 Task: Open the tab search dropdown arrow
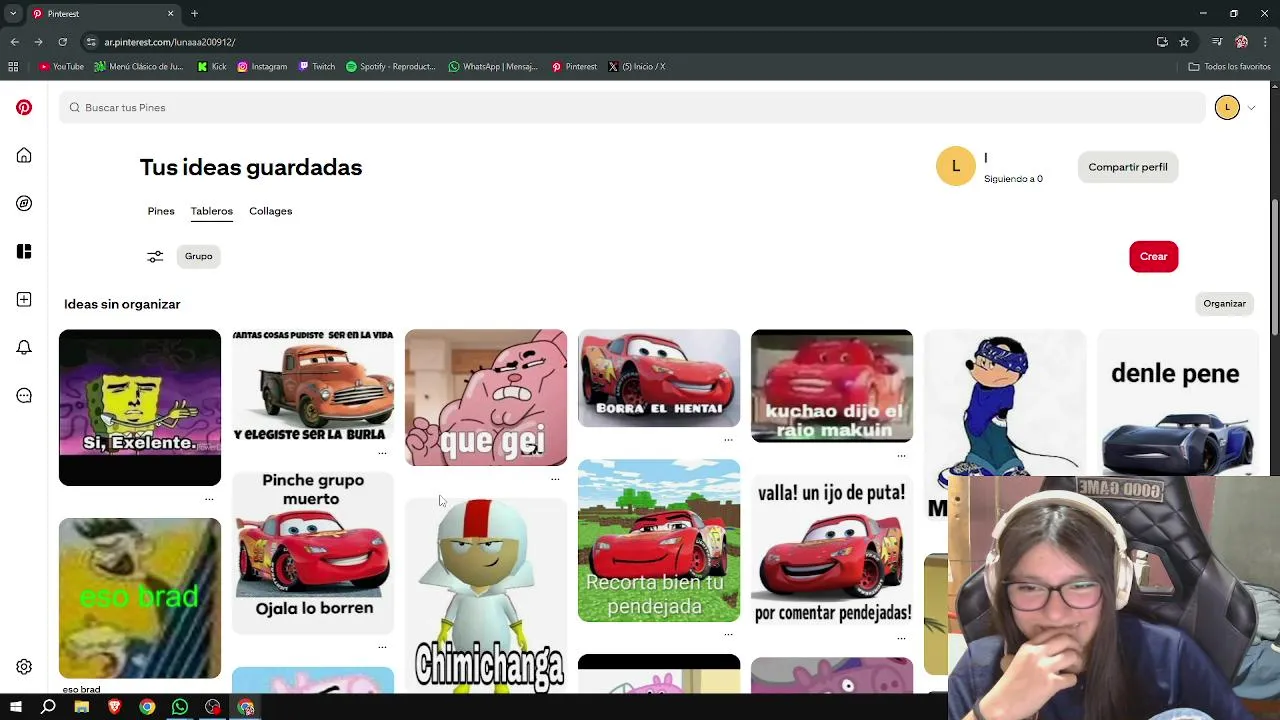coord(12,14)
